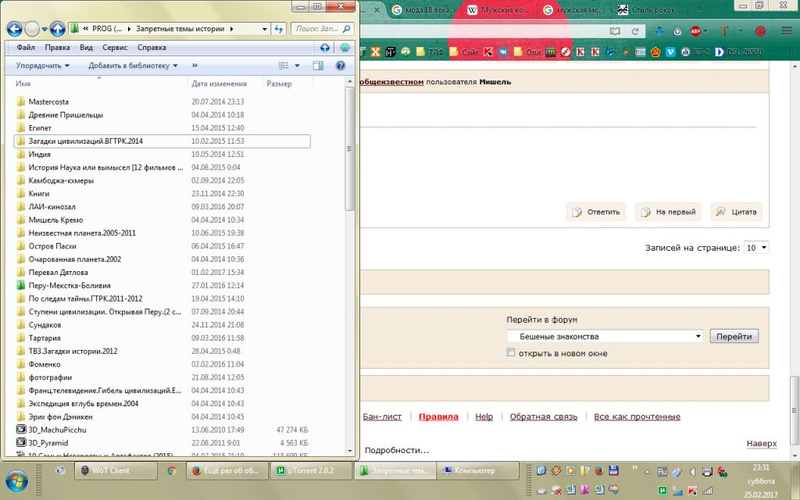Click the Explorer back navigation arrow
This screenshot has height=500, width=800.
click(x=15, y=28)
